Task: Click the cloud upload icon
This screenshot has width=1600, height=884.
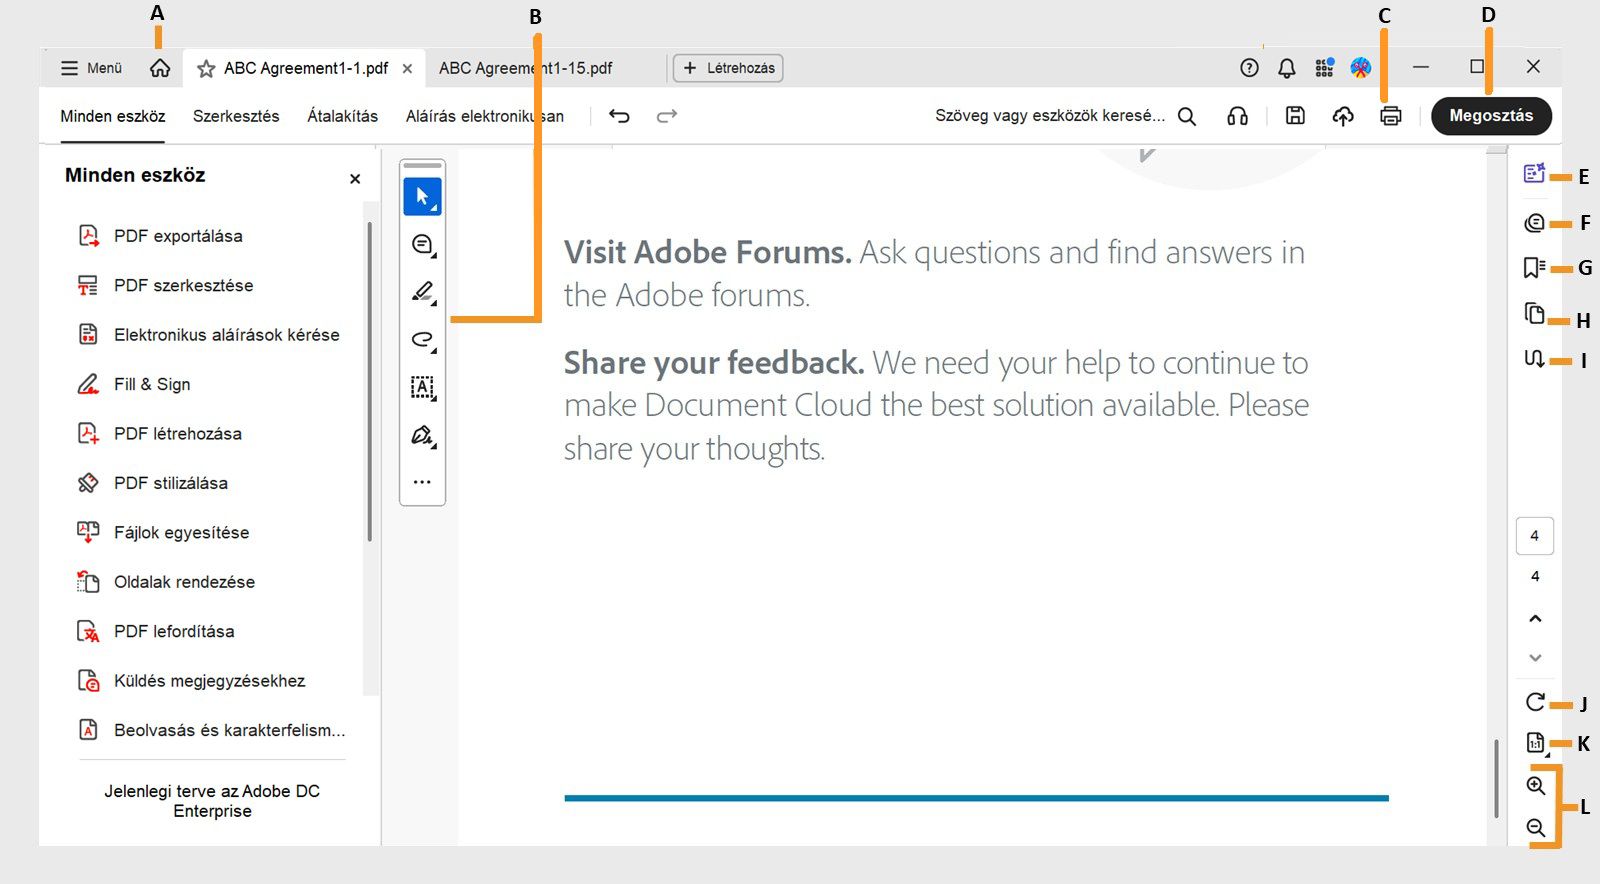Action: [1343, 116]
